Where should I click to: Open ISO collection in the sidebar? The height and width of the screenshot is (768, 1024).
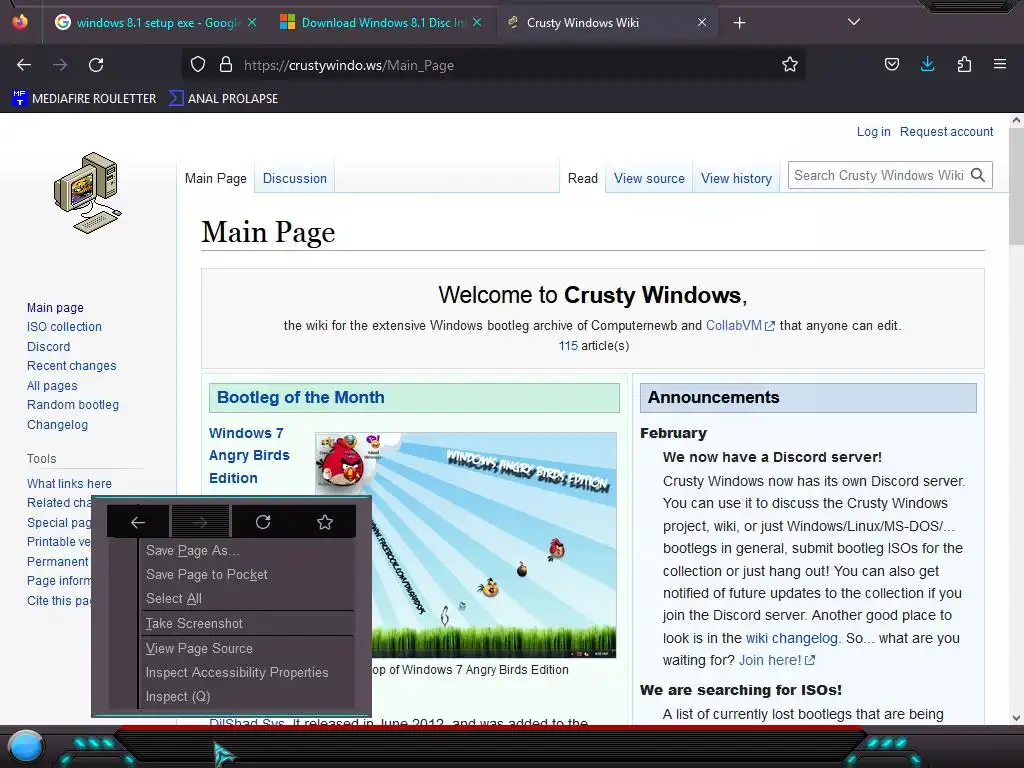click(x=64, y=327)
